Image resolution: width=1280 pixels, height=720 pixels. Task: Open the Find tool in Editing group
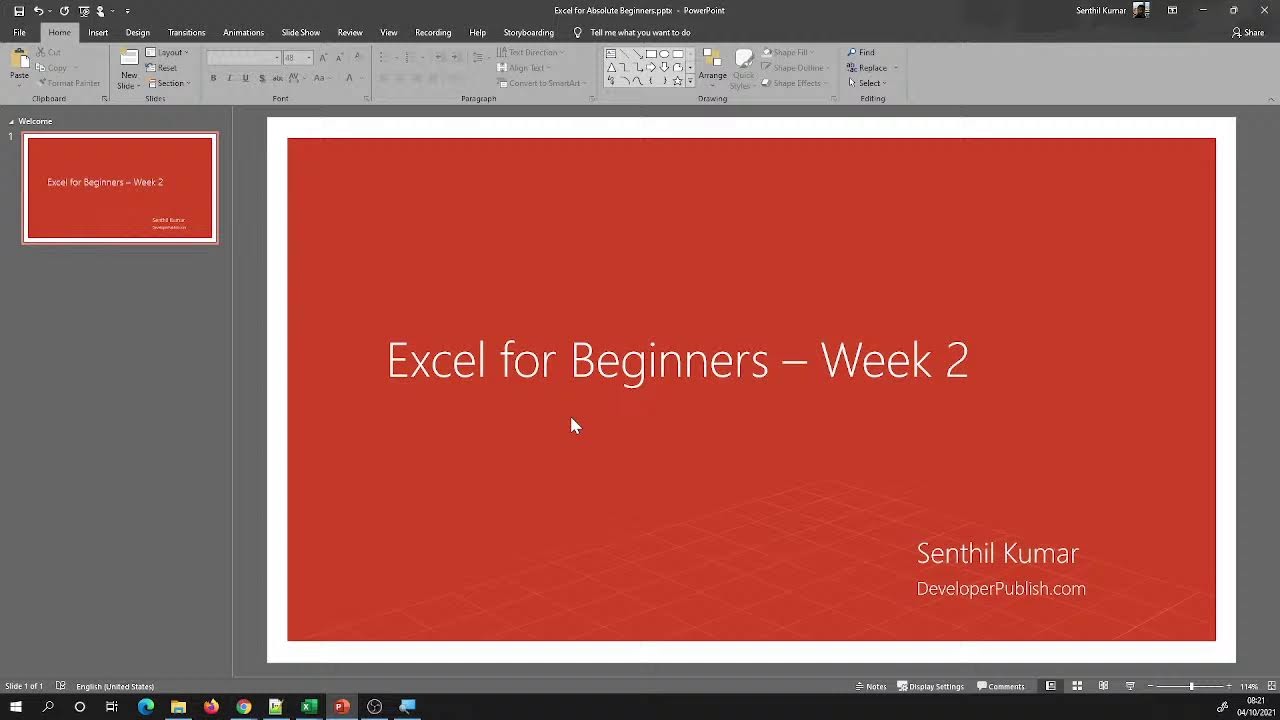864,52
